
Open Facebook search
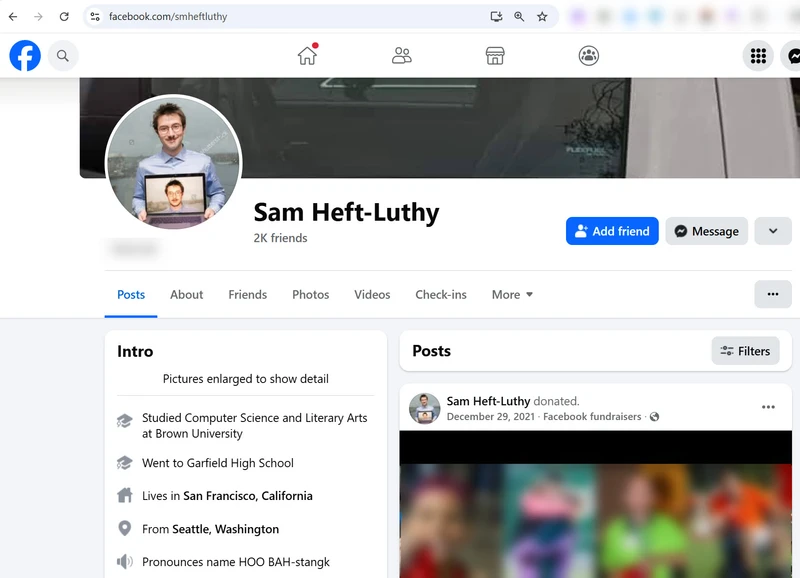[62, 55]
